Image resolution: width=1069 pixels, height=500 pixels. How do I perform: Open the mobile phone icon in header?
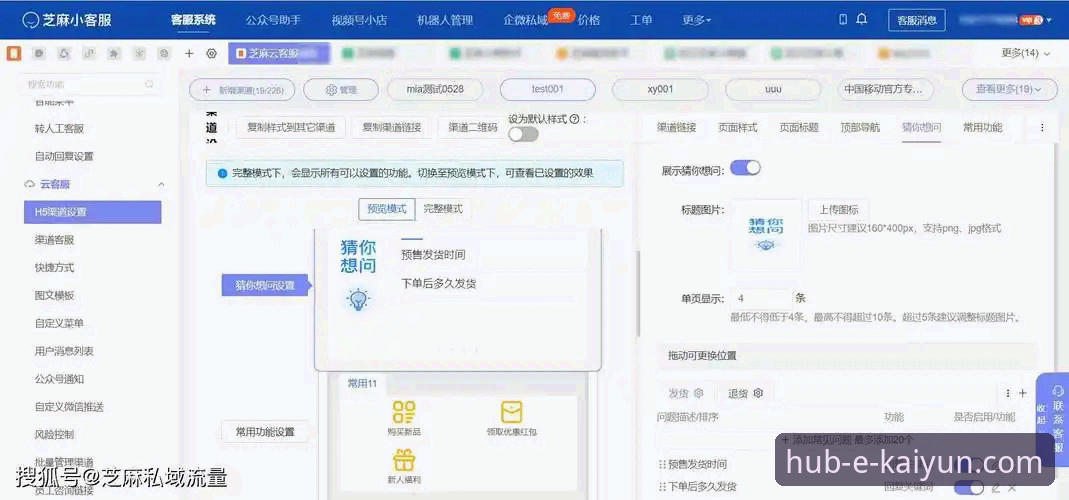point(843,19)
